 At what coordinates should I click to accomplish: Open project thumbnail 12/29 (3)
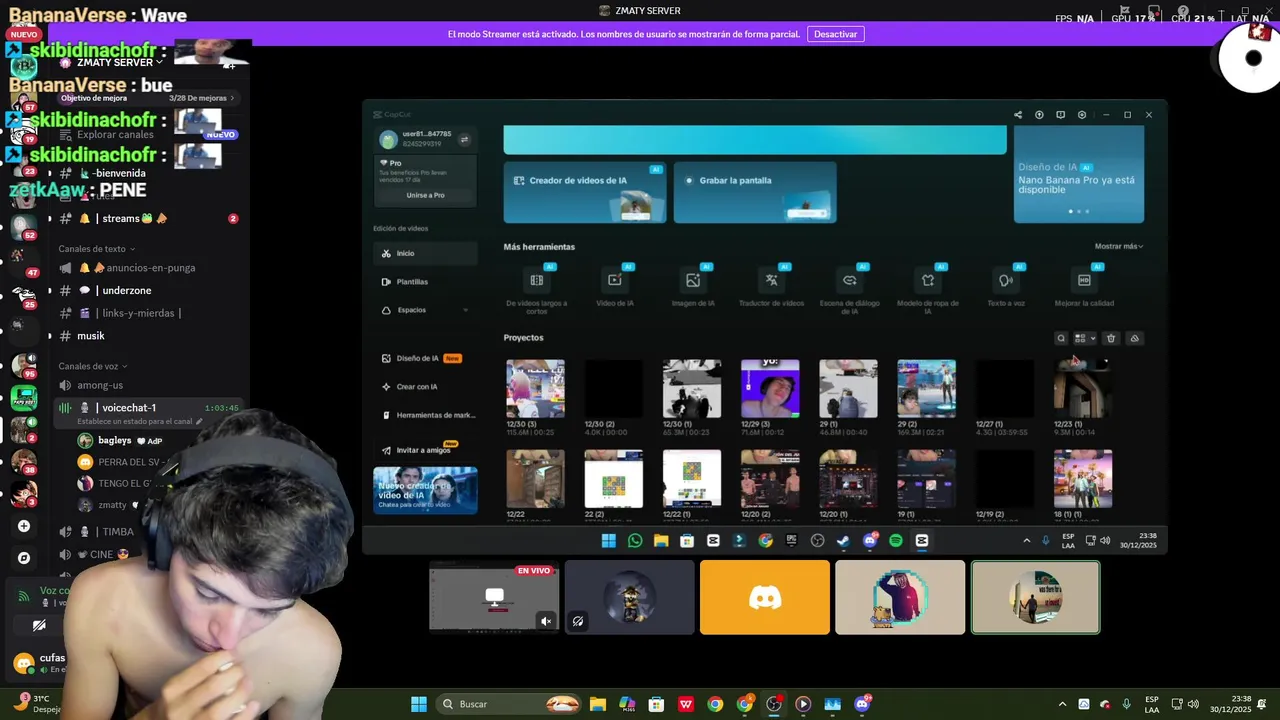tap(770, 388)
